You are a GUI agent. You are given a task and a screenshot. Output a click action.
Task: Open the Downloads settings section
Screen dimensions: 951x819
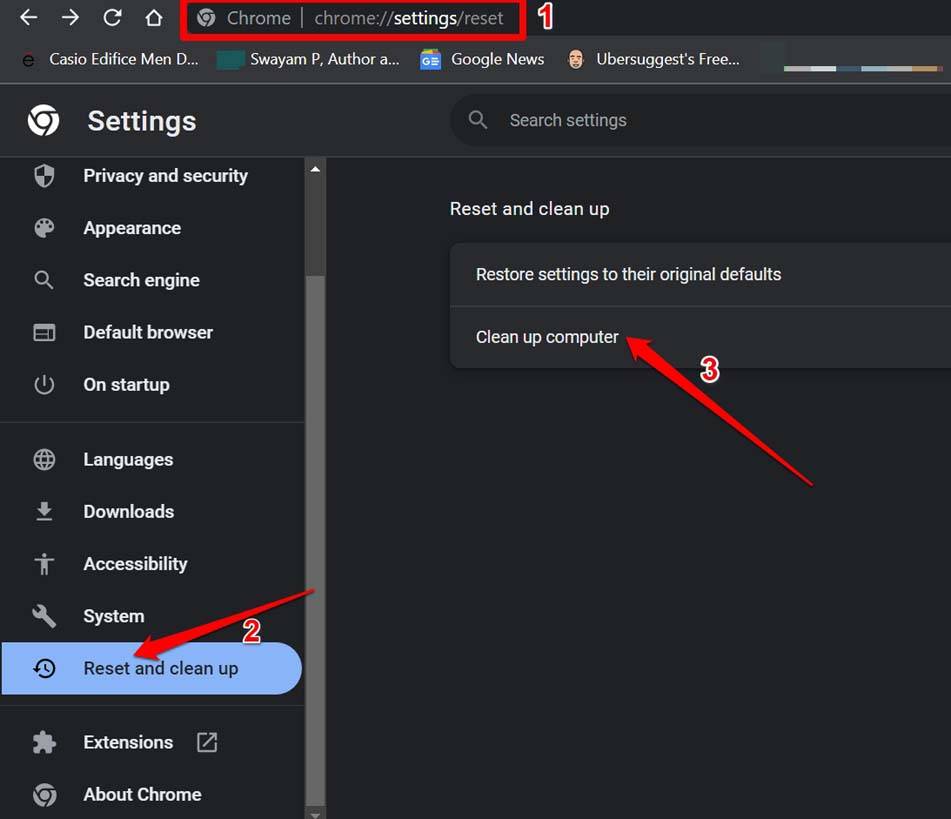128,511
